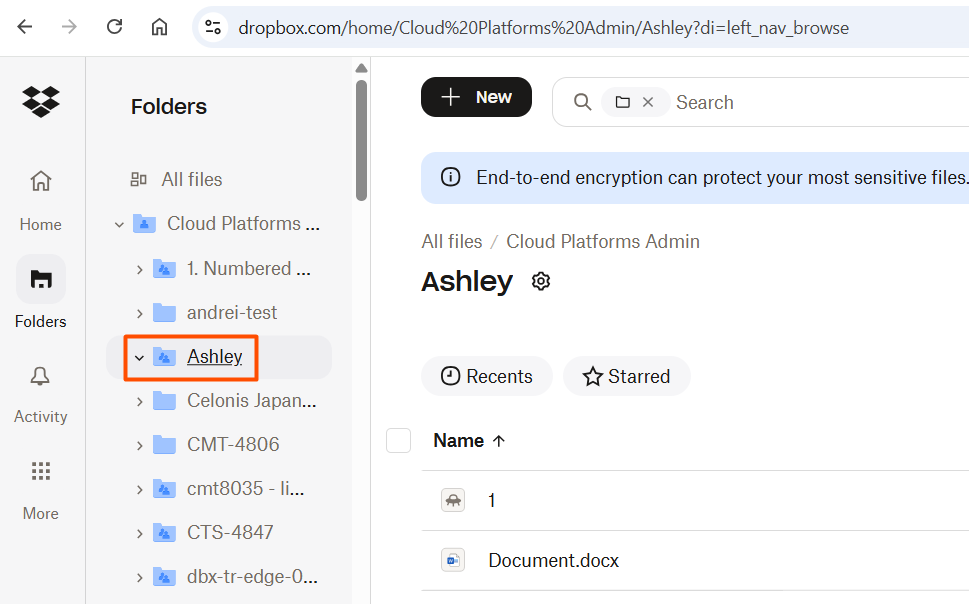Screen dimensions: 969x604
Task: Expand the 1. Numbered folder chevron
Action: [139, 270]
